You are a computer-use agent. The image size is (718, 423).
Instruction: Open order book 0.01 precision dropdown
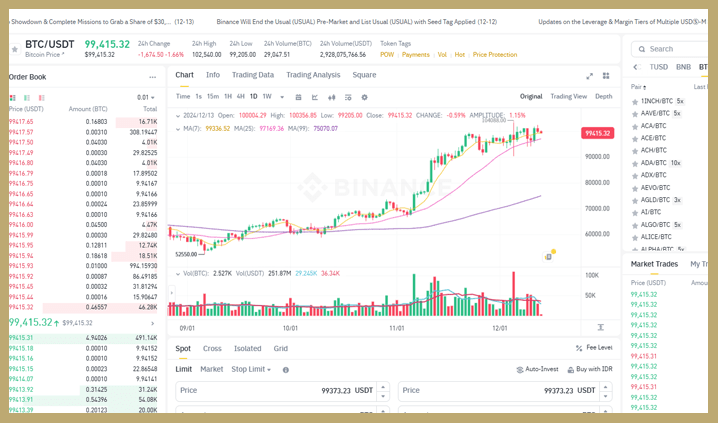(x=146, y=98)
